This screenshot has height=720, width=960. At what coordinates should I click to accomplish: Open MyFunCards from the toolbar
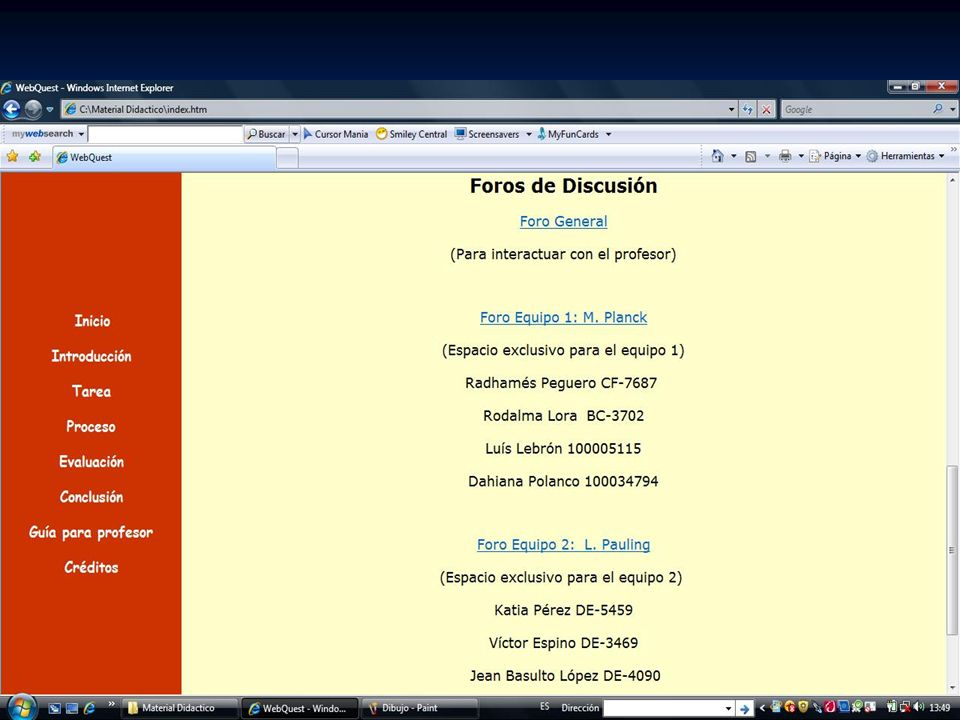tap(568, 134)
